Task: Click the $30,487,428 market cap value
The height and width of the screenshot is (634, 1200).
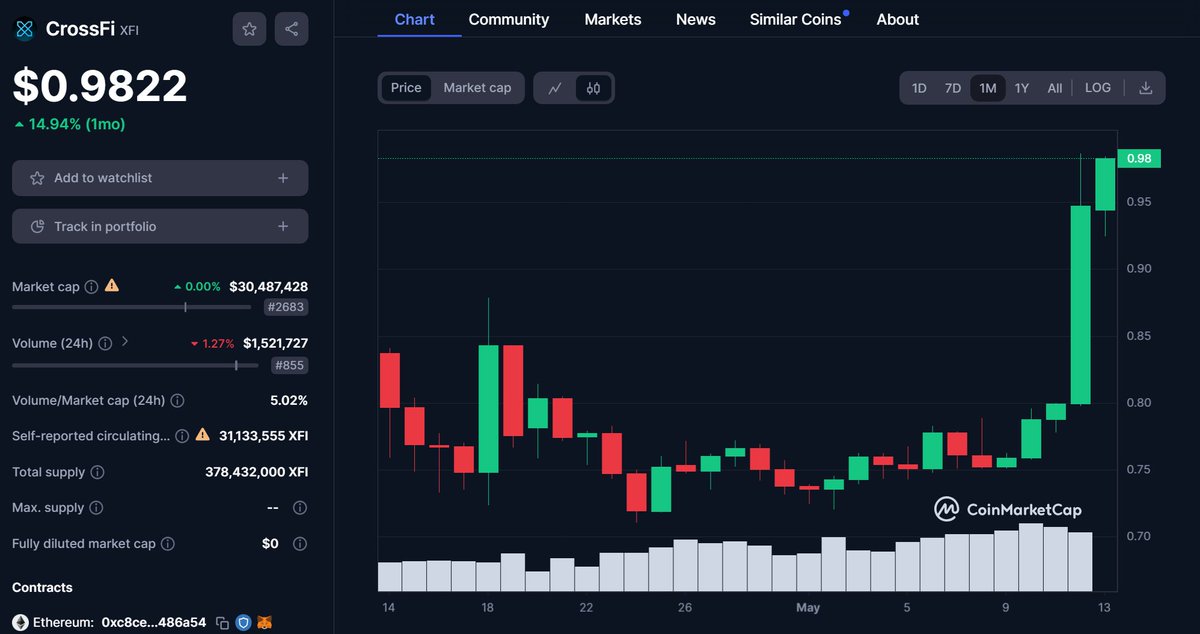Action: pos(269,286)
